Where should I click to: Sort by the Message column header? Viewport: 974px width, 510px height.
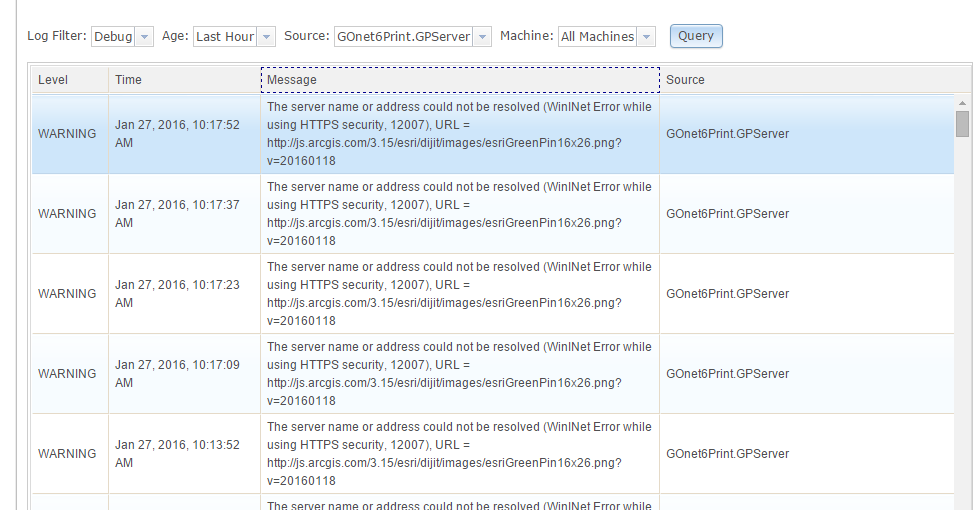coord(460,80)
